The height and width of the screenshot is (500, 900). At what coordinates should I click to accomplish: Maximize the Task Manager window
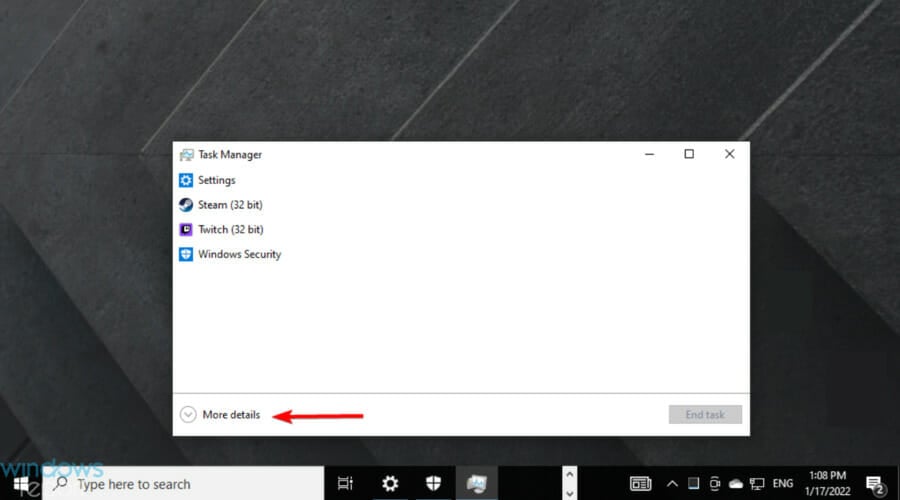(689, 154)
